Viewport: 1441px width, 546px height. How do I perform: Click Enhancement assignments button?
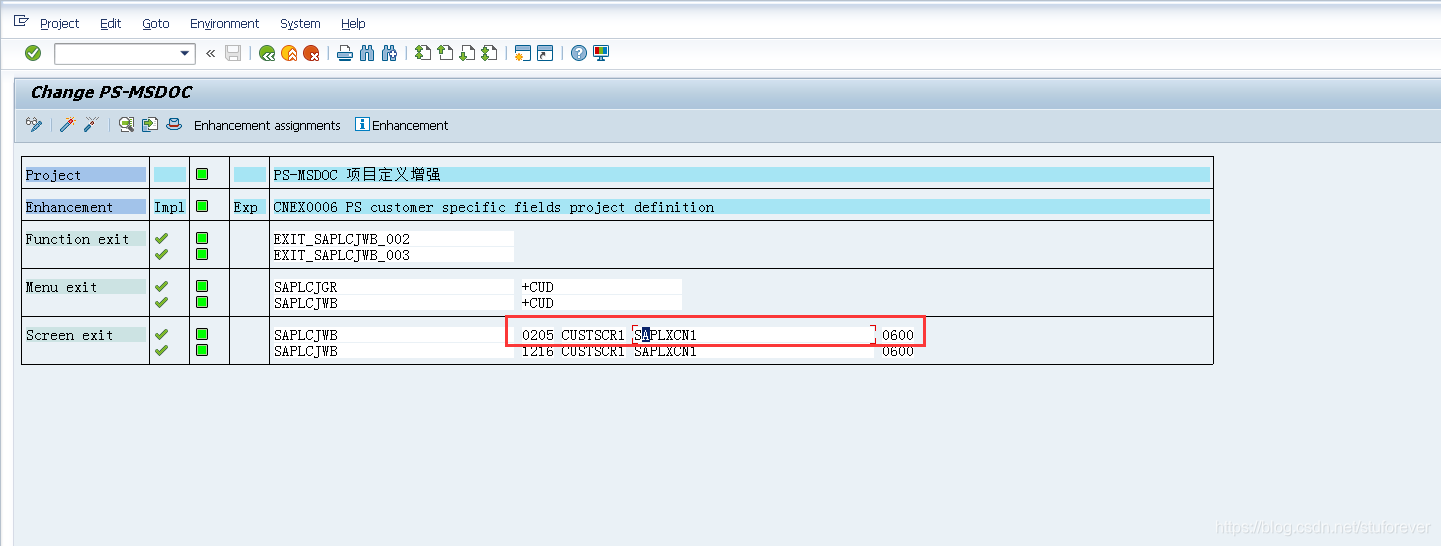tap(267, 125)
